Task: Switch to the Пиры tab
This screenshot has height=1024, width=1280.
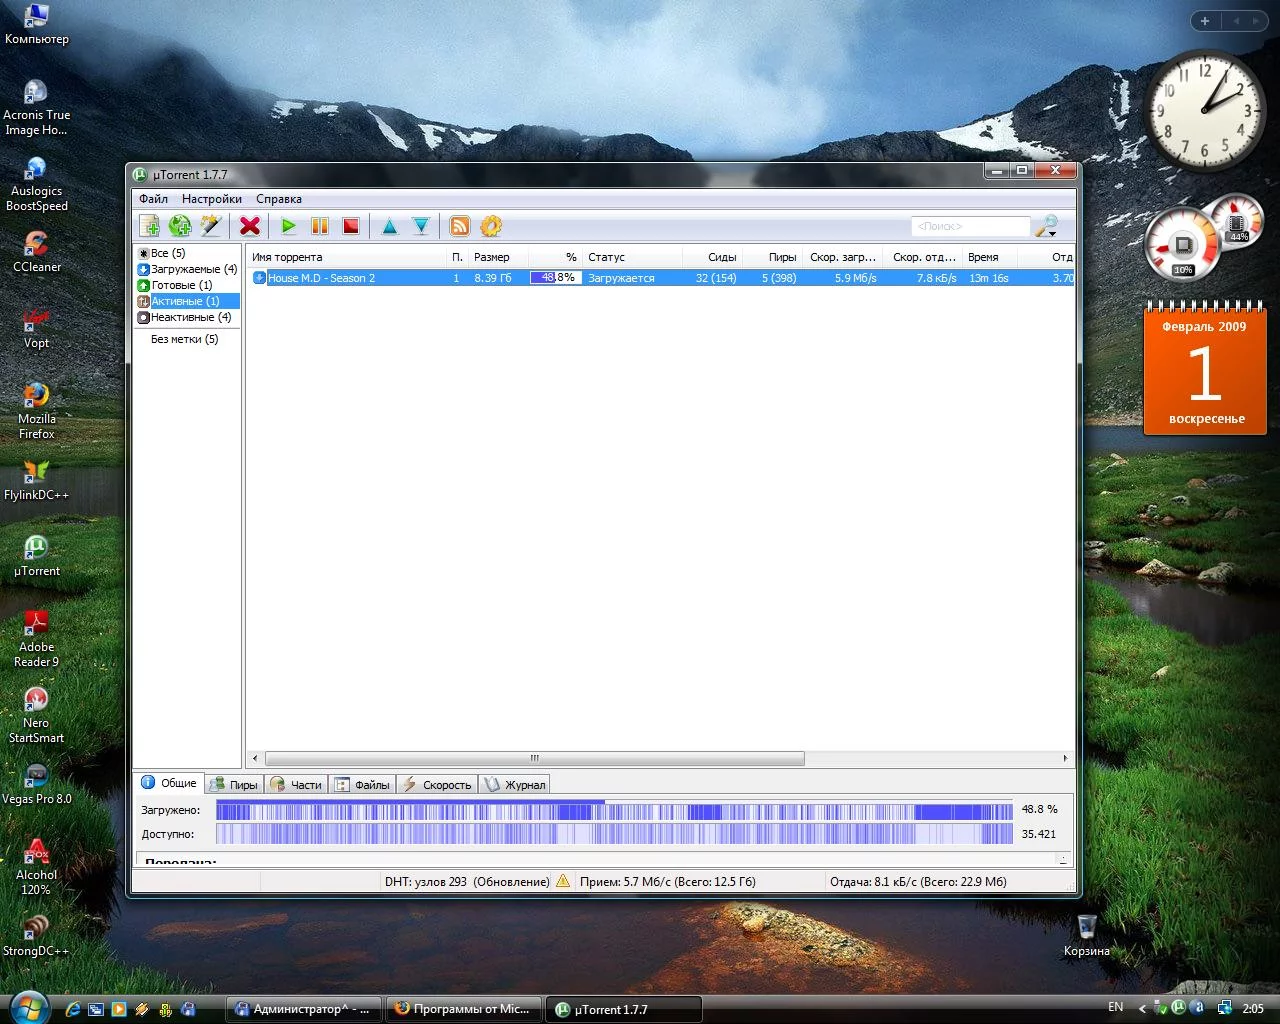Action: pyautogui.click(x=234, y=785)
